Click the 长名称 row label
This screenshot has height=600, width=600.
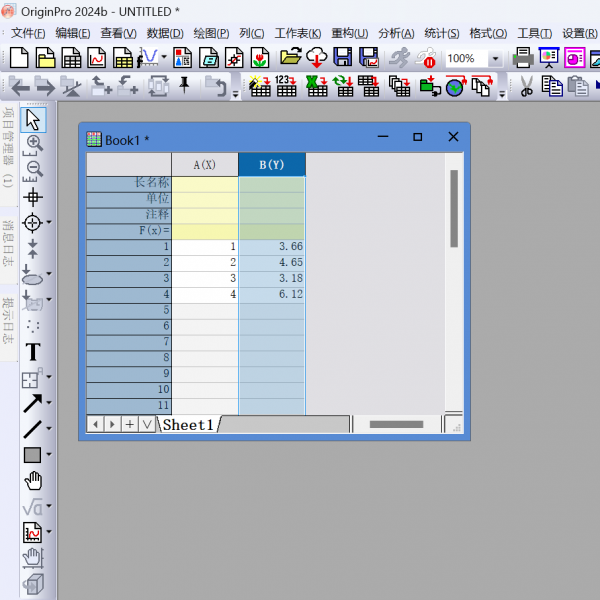(x=129, y=183)
